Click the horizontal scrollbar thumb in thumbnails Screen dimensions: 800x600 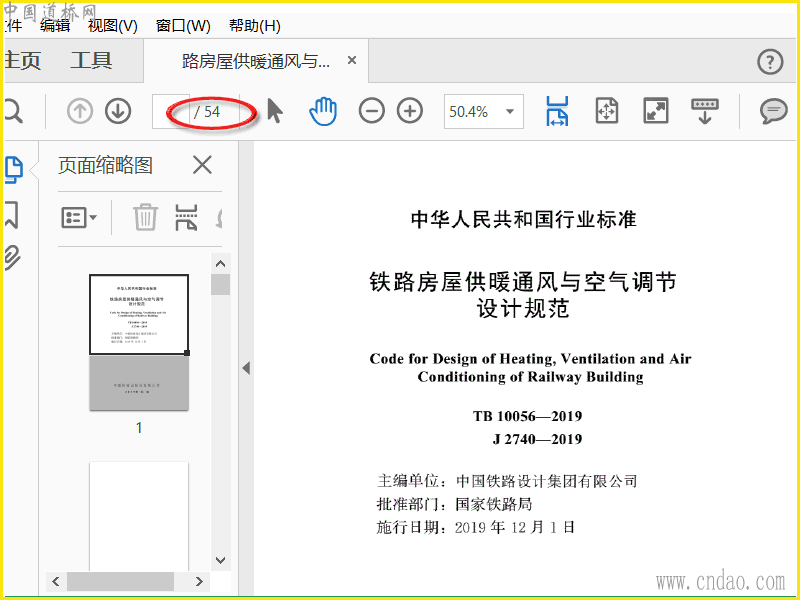click(120, 581)
